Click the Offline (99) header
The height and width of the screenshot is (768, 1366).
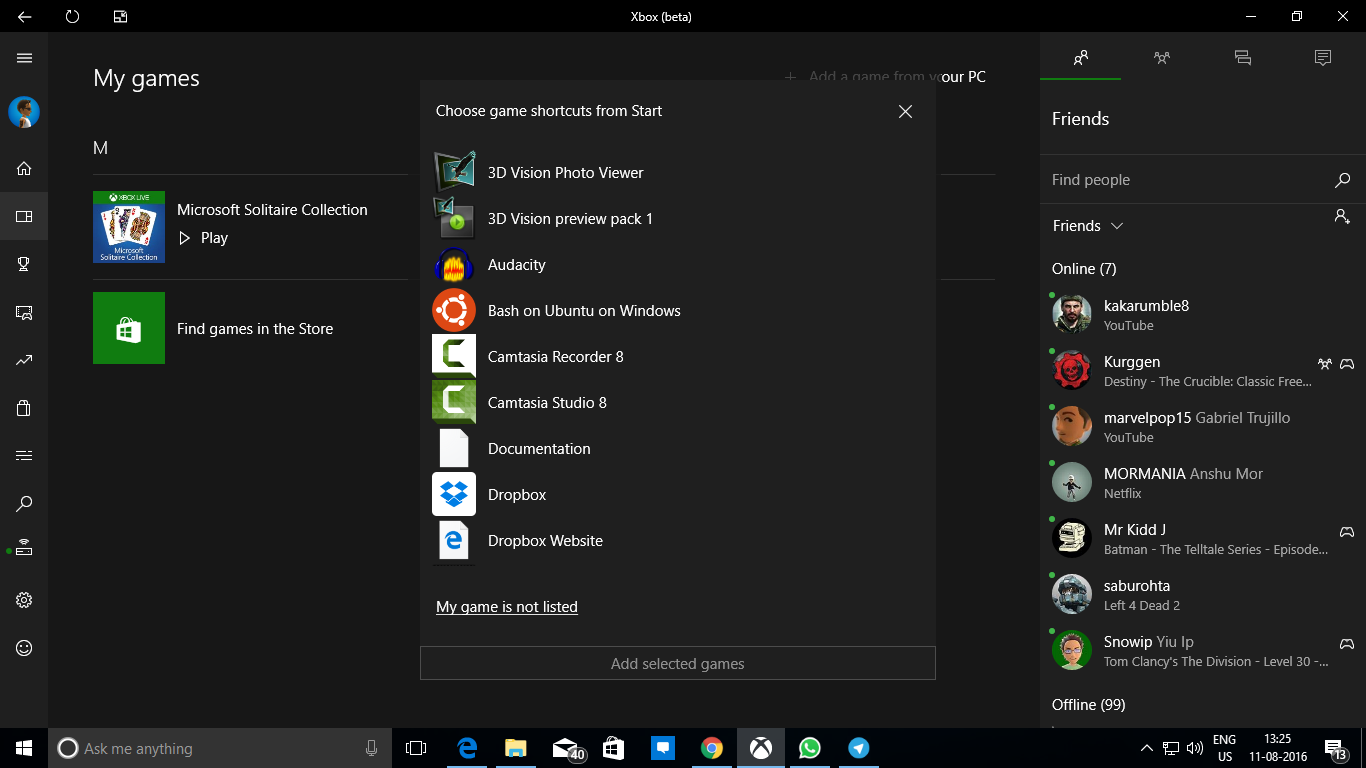1088,704
